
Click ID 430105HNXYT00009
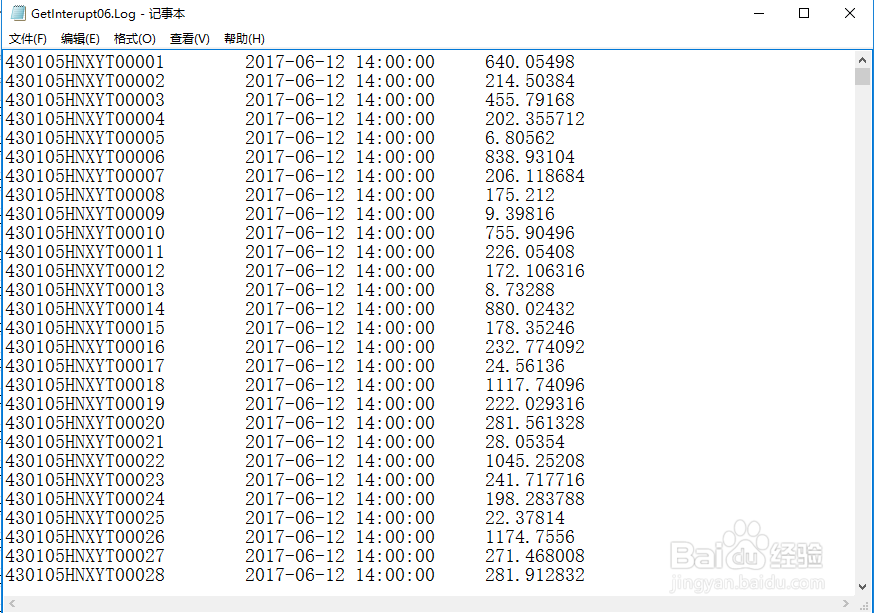[85, 214]
